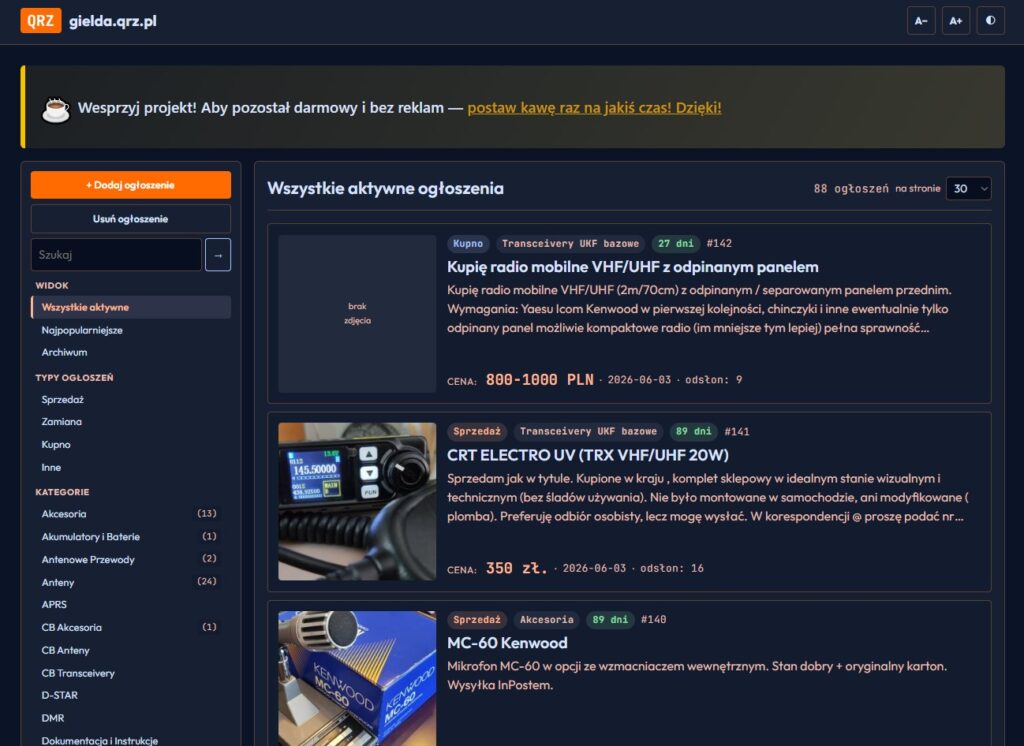
Task: Click 'Akcesoria' tag on listing #140
Action: click(x=547, y=619)
